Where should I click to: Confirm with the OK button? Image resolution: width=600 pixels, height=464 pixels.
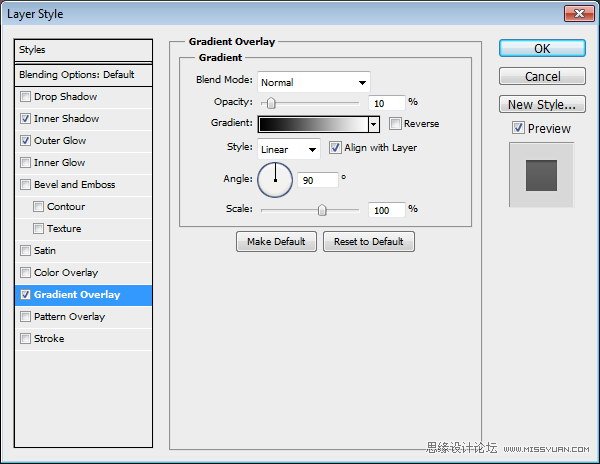coord(542,49)
